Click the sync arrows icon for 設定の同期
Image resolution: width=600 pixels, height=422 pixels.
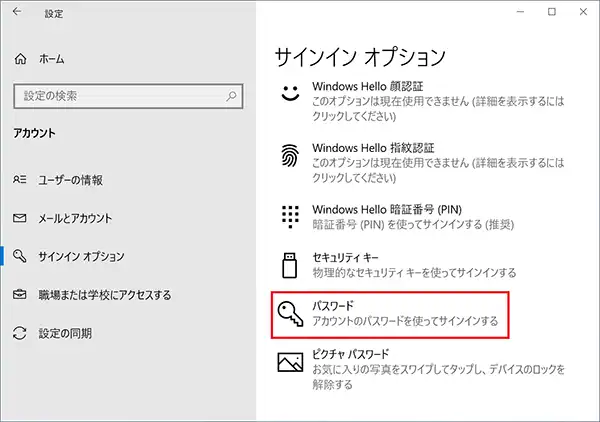[20, 333]
